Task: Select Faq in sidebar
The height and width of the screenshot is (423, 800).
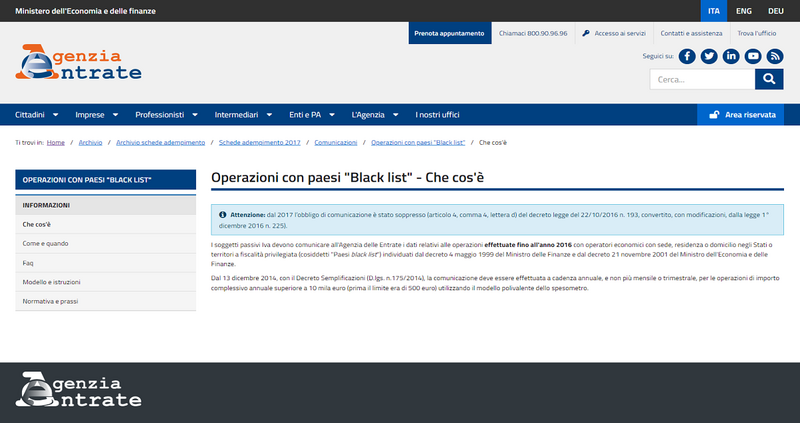Action: [106, 263]
